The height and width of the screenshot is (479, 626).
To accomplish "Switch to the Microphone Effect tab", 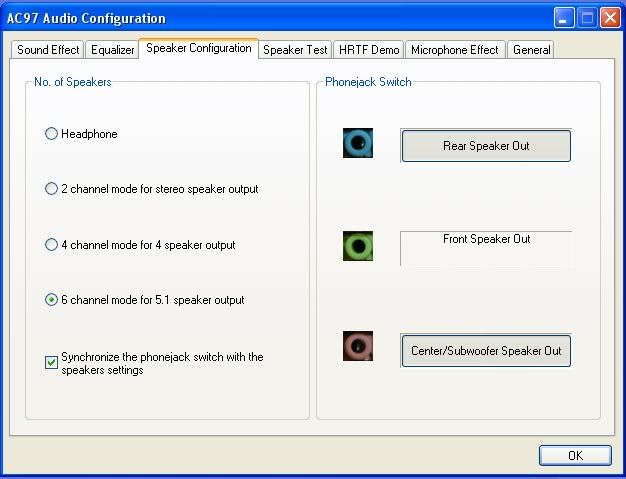I will (455, 50).
